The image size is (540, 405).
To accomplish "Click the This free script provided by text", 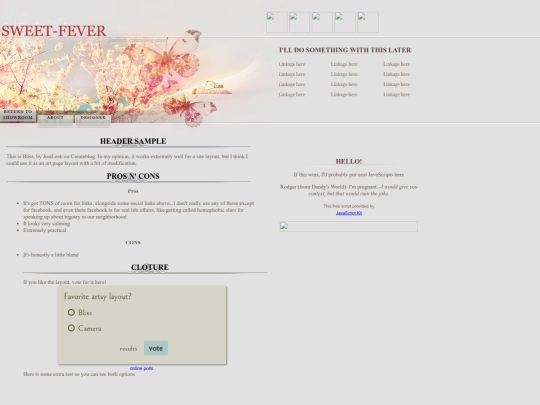I will point(349,206).
